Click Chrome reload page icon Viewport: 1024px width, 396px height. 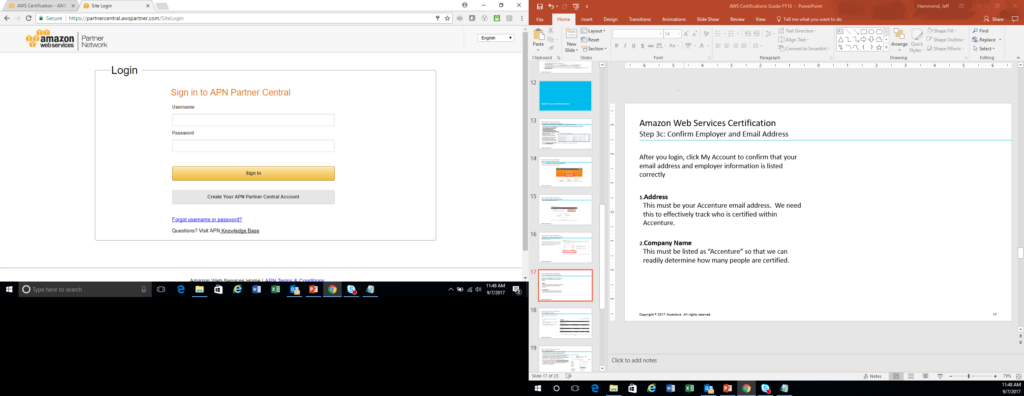click(x=28, y=18)
